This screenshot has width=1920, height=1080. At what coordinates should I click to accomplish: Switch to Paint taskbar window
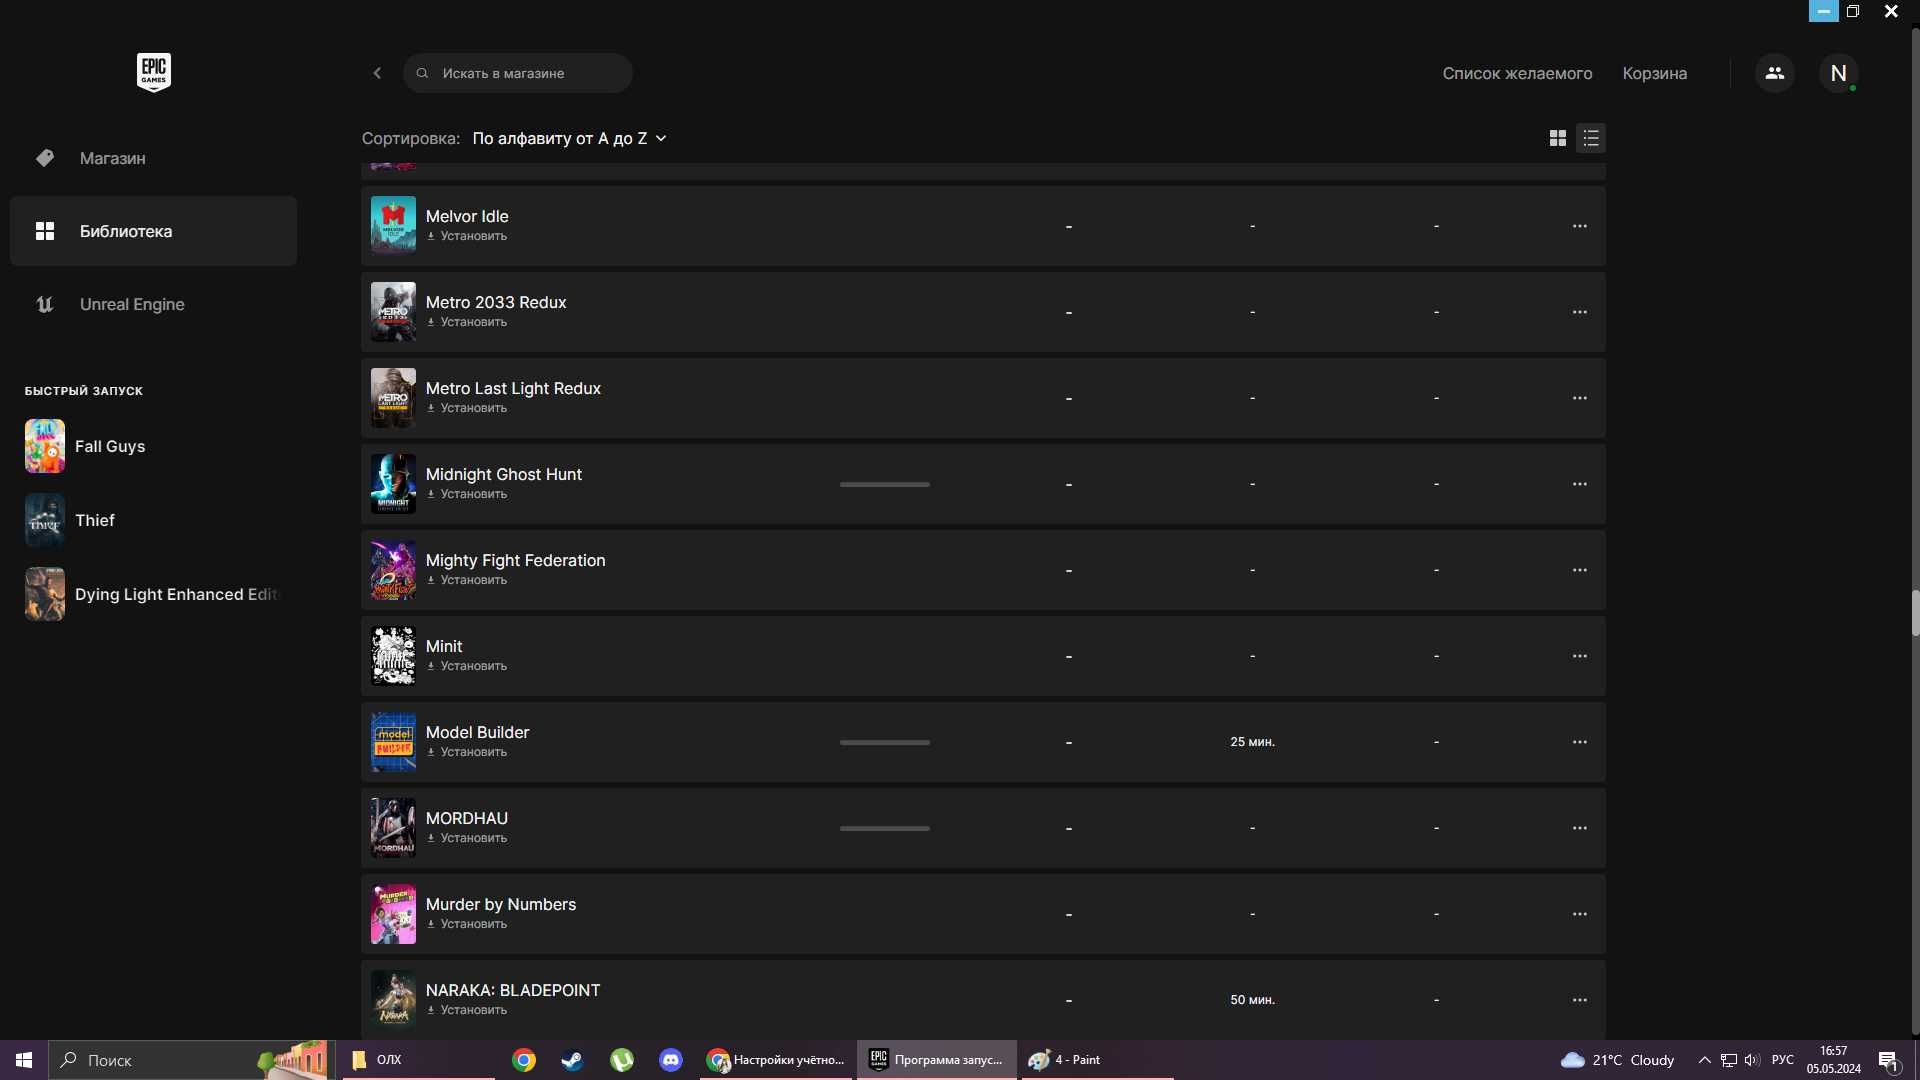point(1096,1060)
